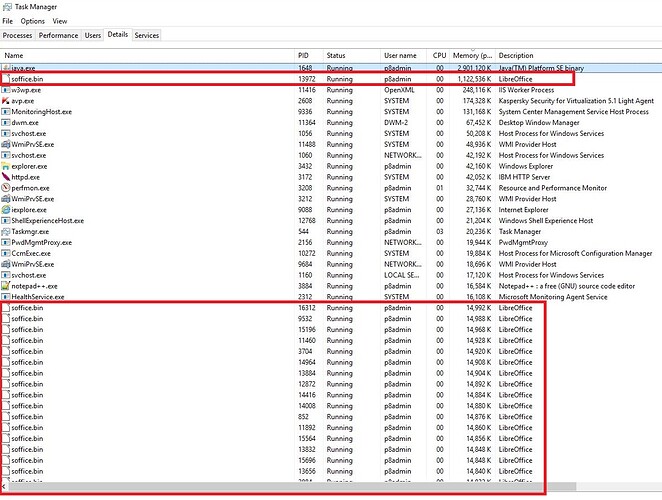This screenshot has height=500, width=662.
Task: Click the LOCAL SE... user name cell
Action: (x=402, y=275)
